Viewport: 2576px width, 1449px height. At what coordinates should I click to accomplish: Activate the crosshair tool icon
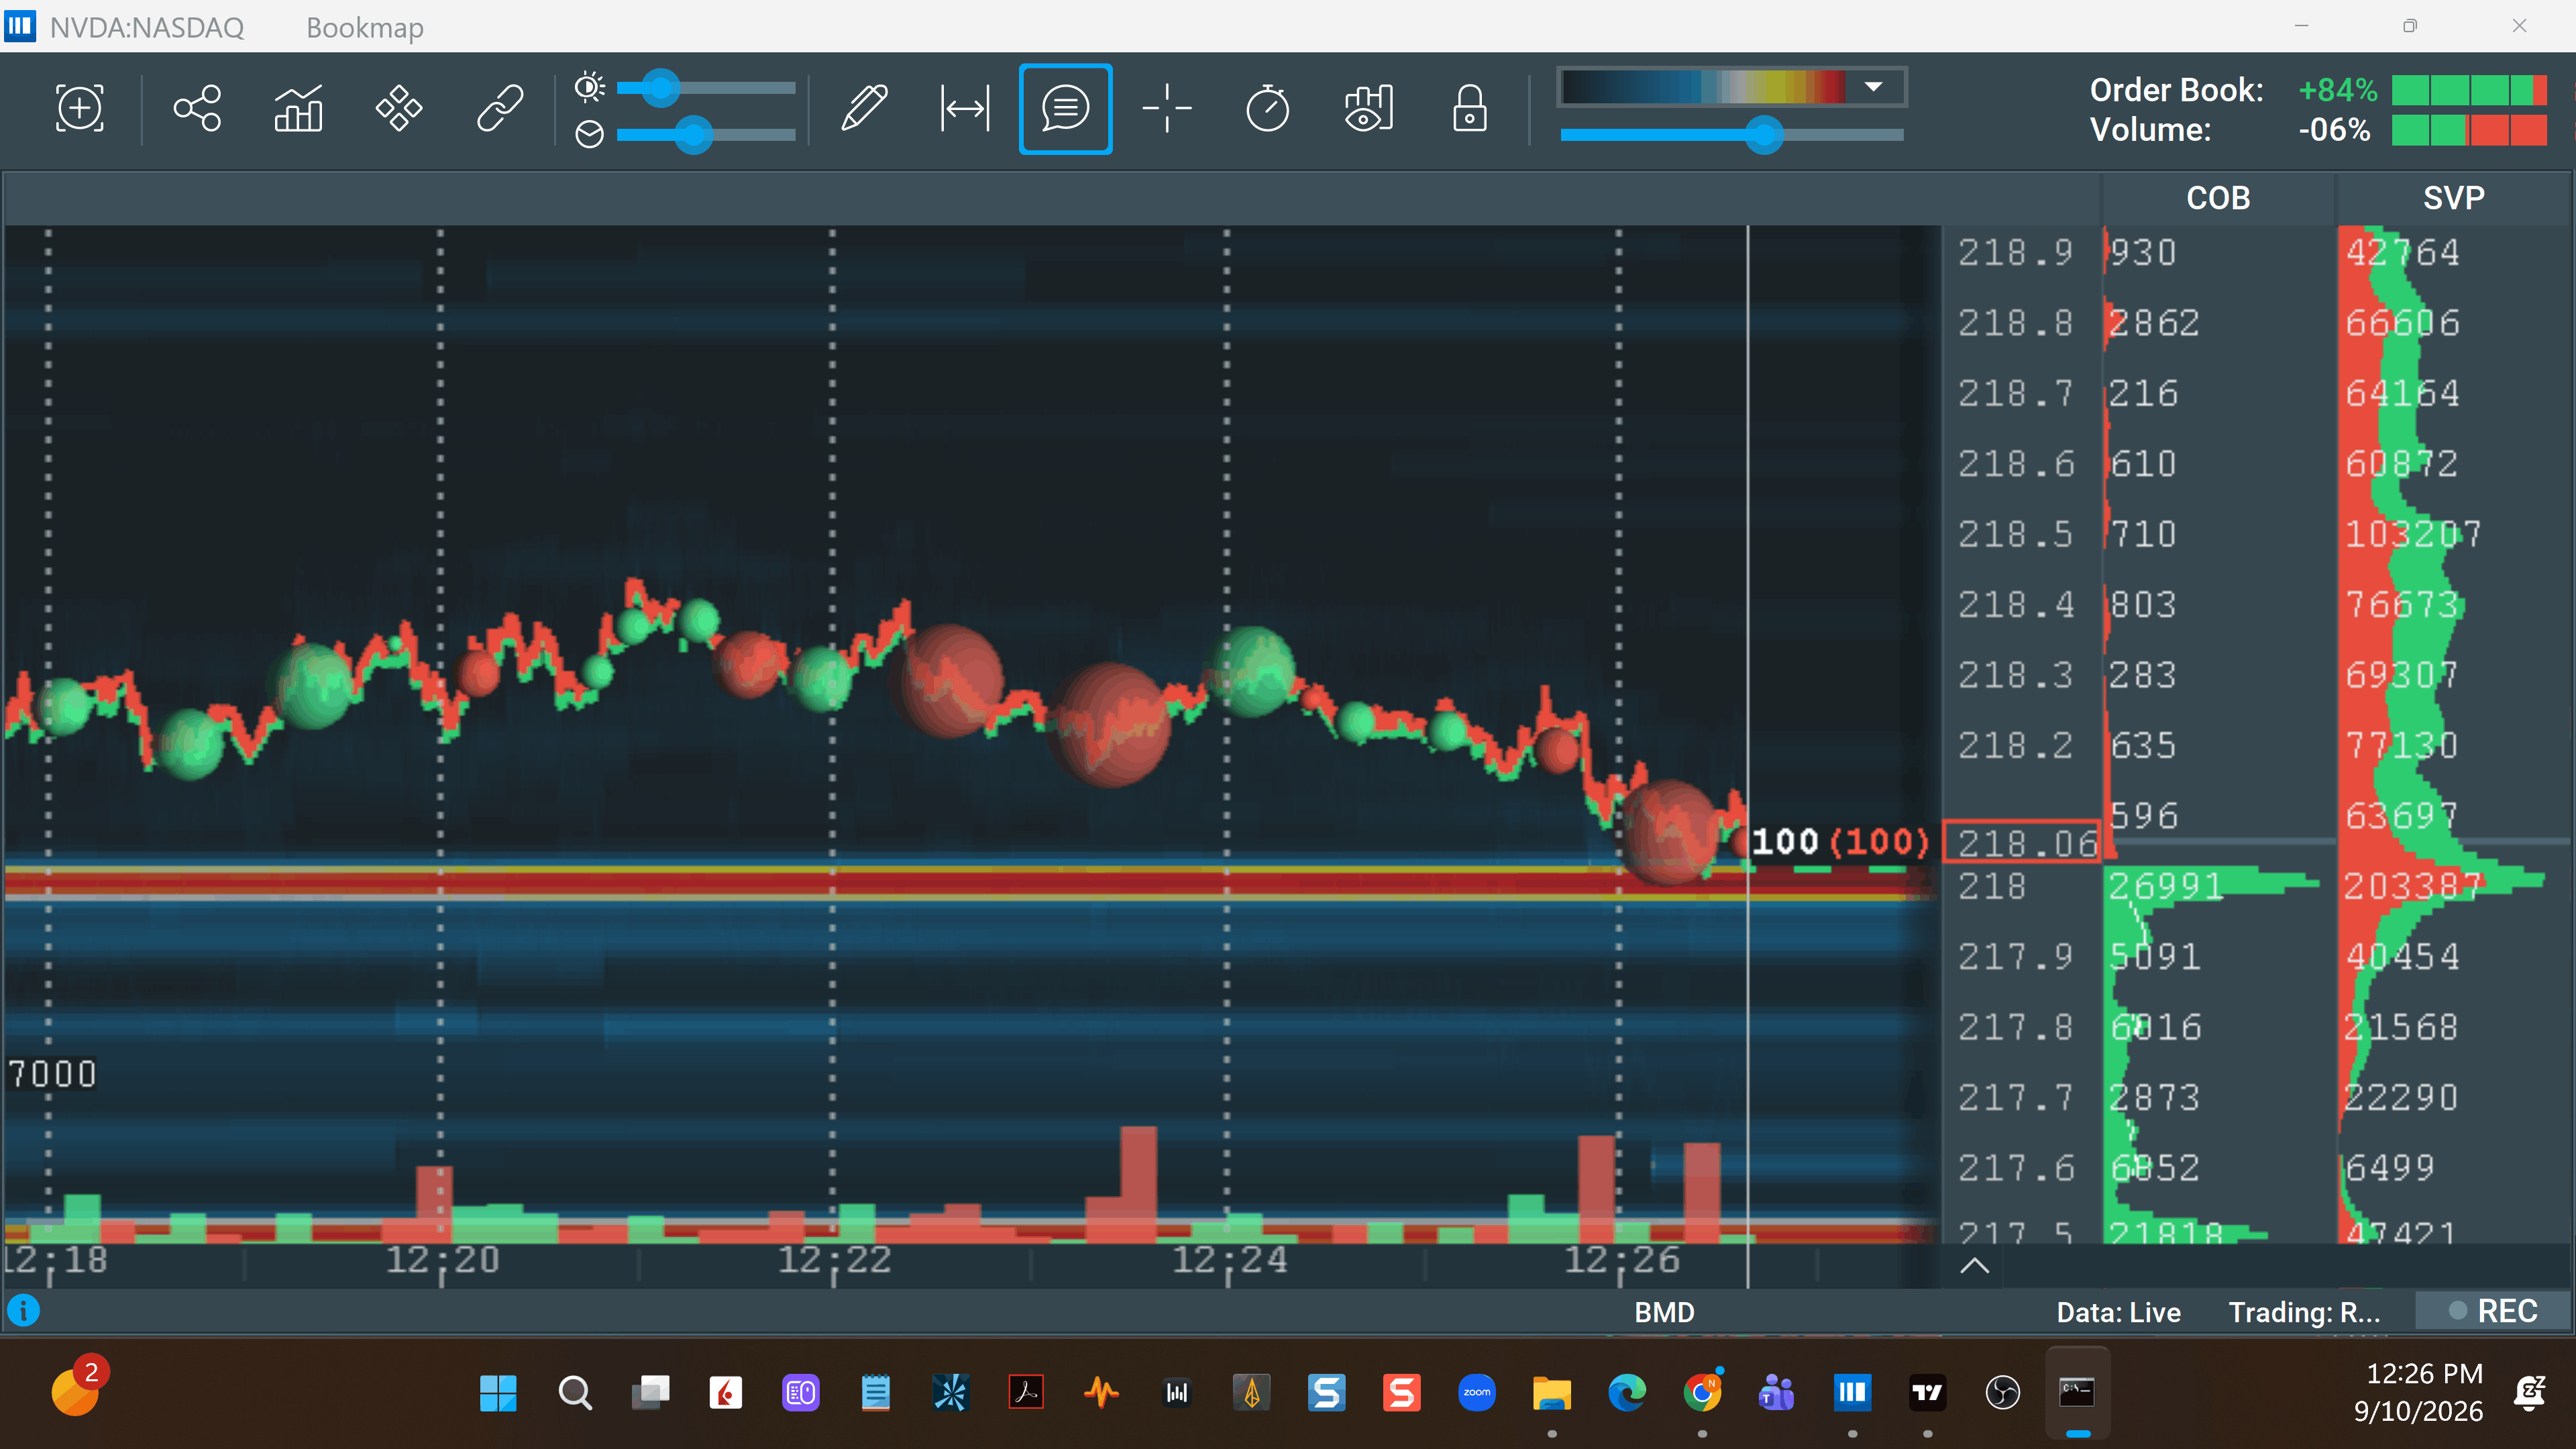(1166, 108)
